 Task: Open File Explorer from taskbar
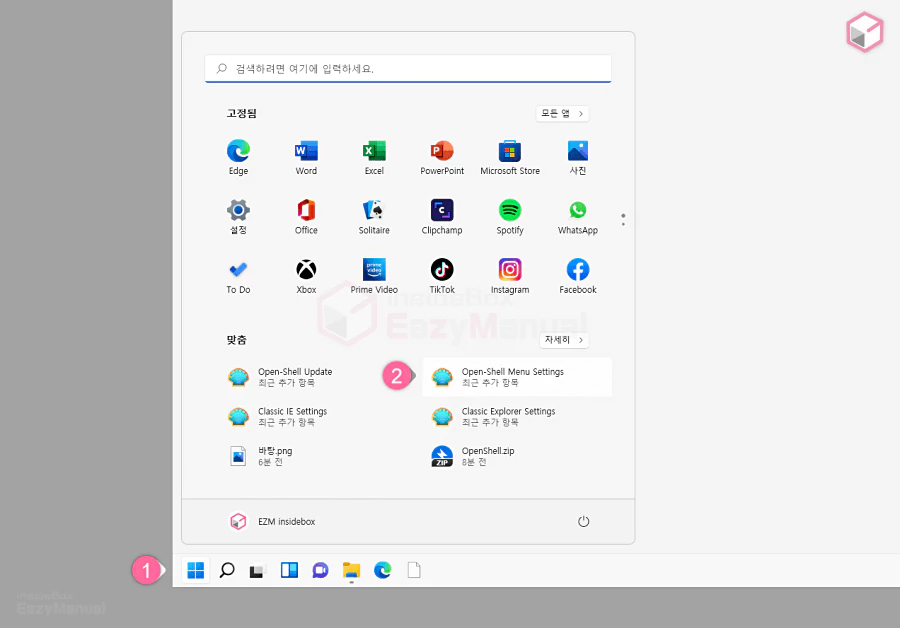coord(351,570)
